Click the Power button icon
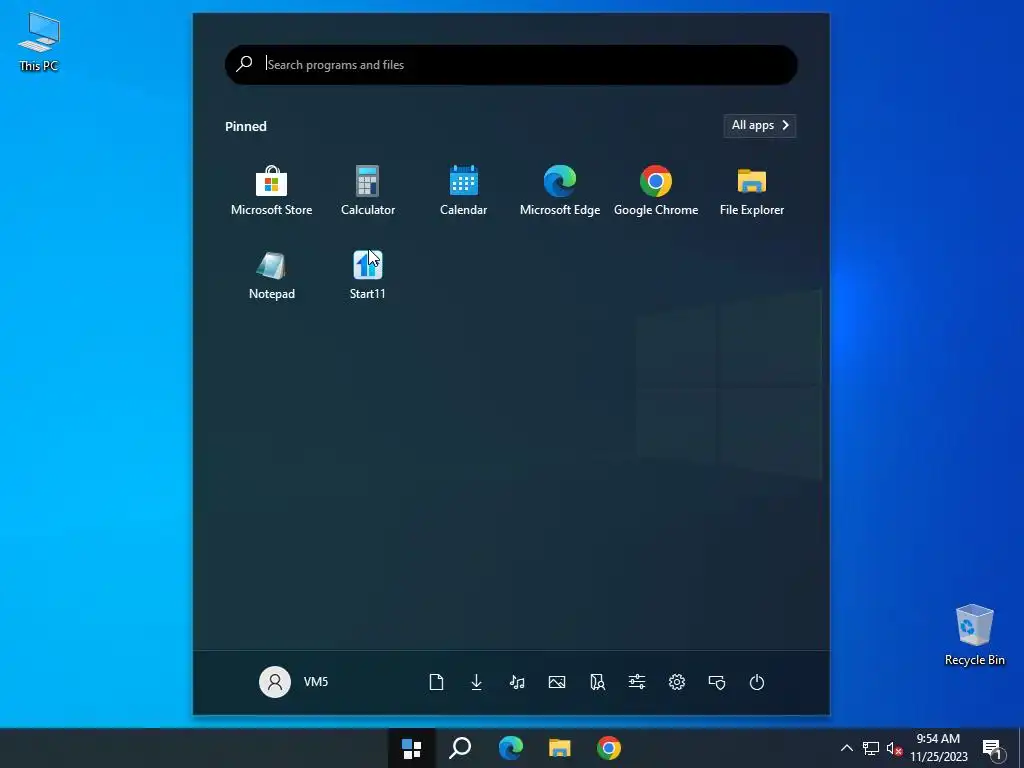This screenshot has width=1024, height=768. [x=757, y=682]
